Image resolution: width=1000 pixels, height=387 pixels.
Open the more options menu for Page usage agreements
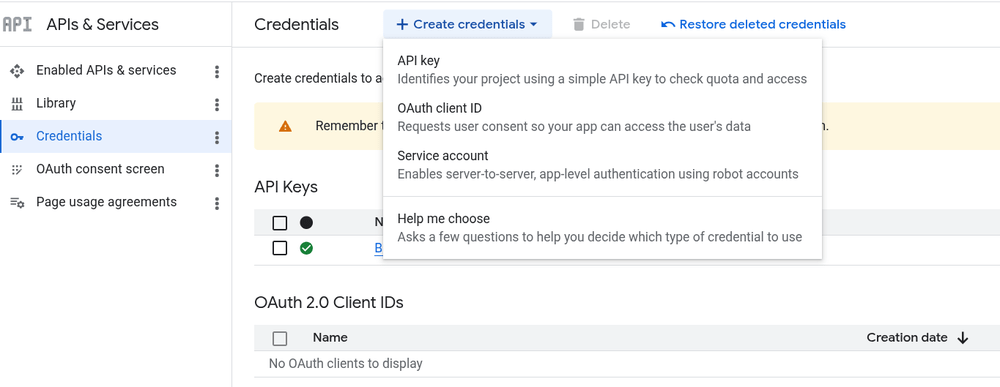(x=217, y=203)
